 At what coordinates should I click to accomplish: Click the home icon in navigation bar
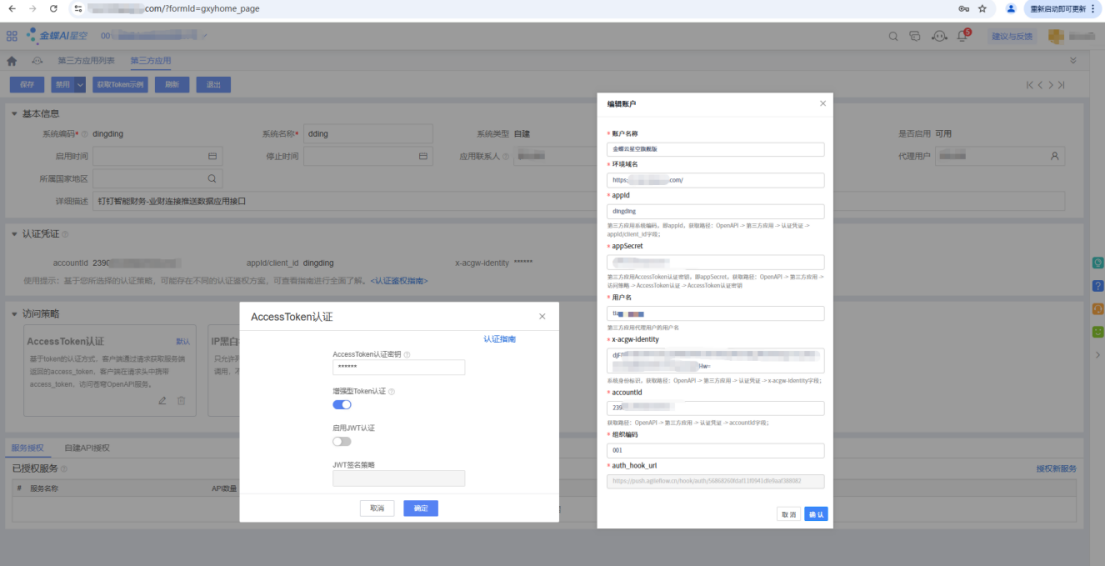tap(12, 61)
